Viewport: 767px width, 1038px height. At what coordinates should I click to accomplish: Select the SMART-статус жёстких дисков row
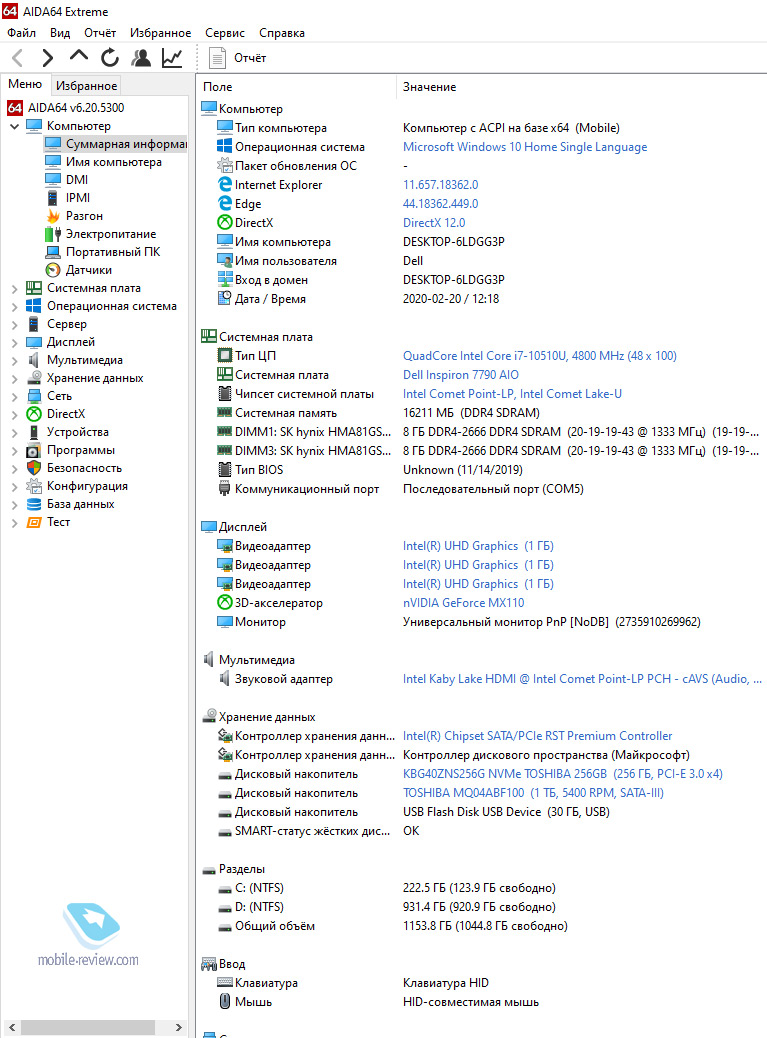pos(482,831)
